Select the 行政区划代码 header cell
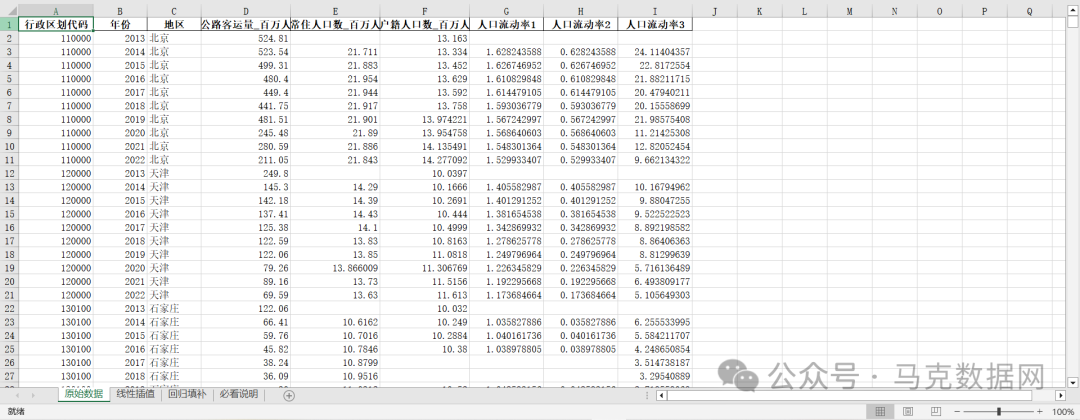This screenshot has height=420, width=1080. click(x=56, y=24)
